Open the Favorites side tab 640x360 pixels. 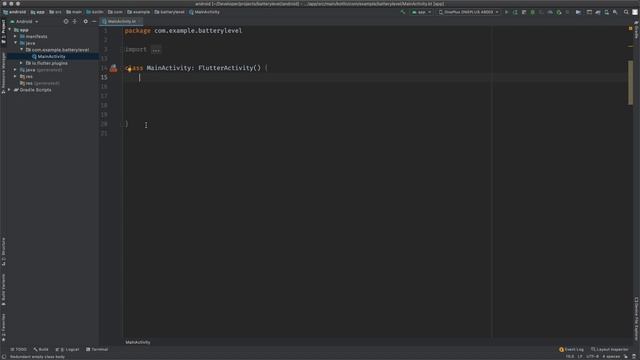click(x=3, y=327)
